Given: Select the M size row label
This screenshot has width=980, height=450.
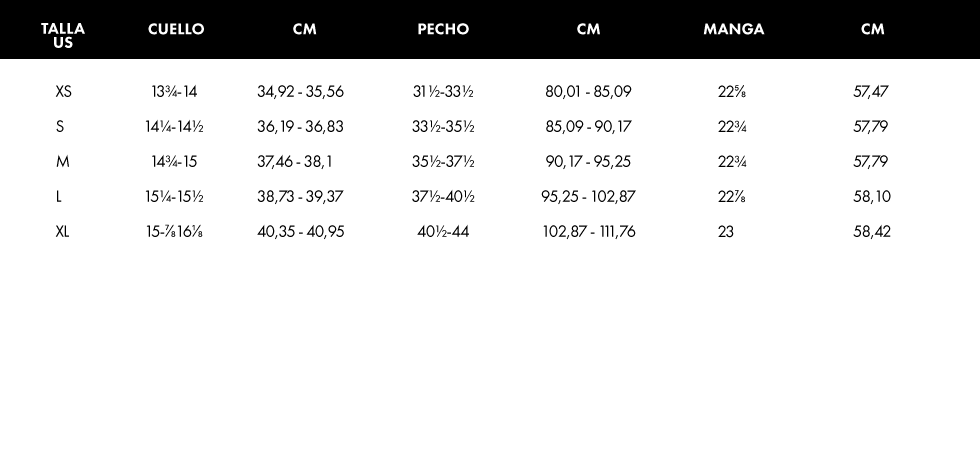Looking at the screenshot, I should [62, 162].
